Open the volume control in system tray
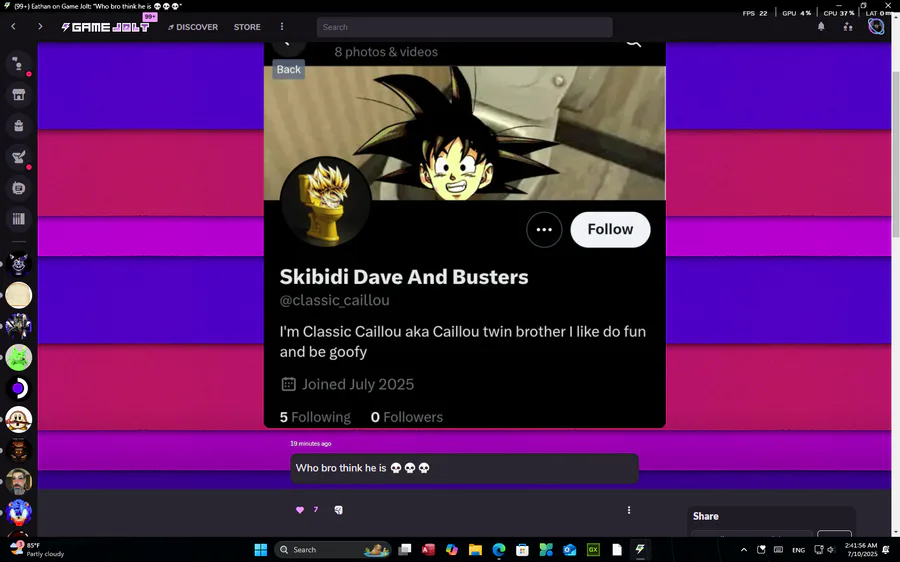 (x=831, y=549)
